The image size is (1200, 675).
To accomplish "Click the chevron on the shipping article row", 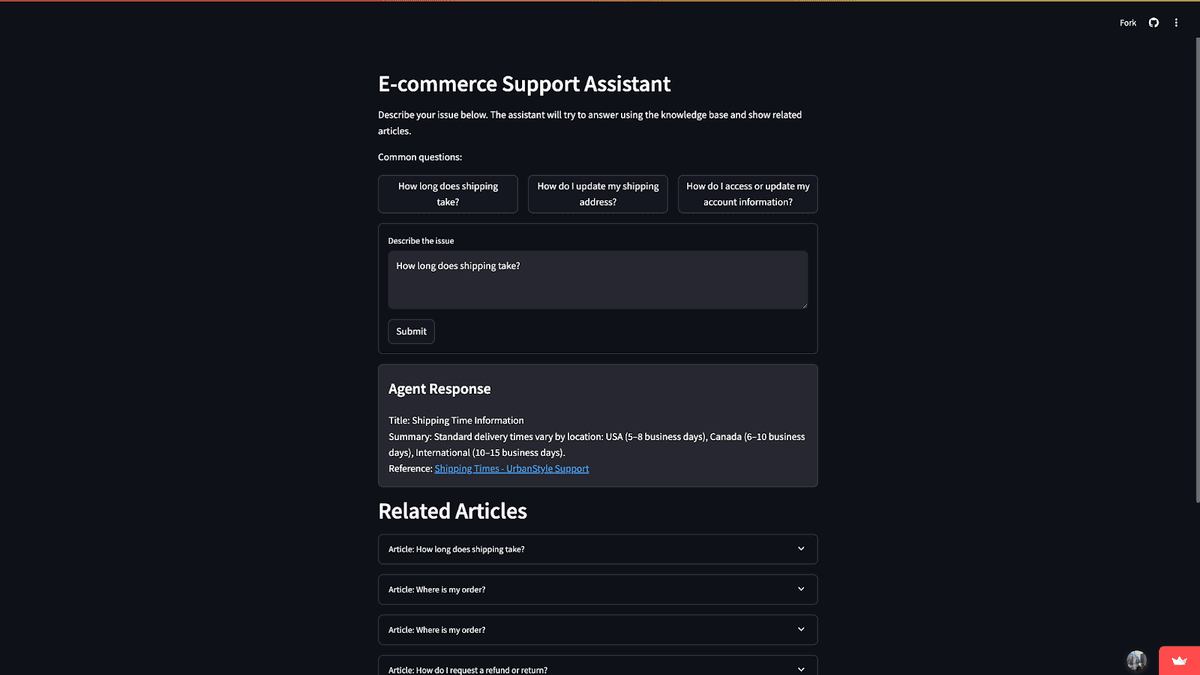I will [x=801, y=549].
